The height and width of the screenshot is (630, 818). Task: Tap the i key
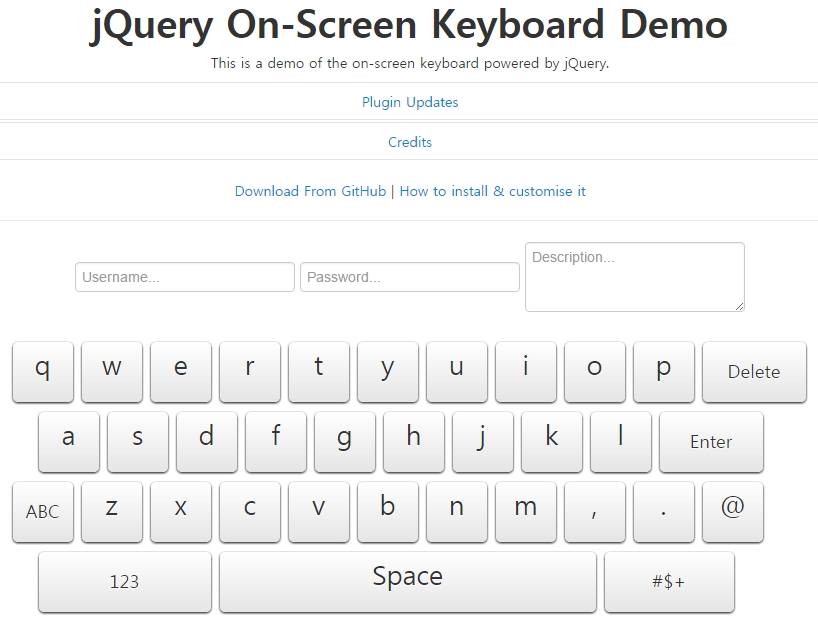[526, 372]
